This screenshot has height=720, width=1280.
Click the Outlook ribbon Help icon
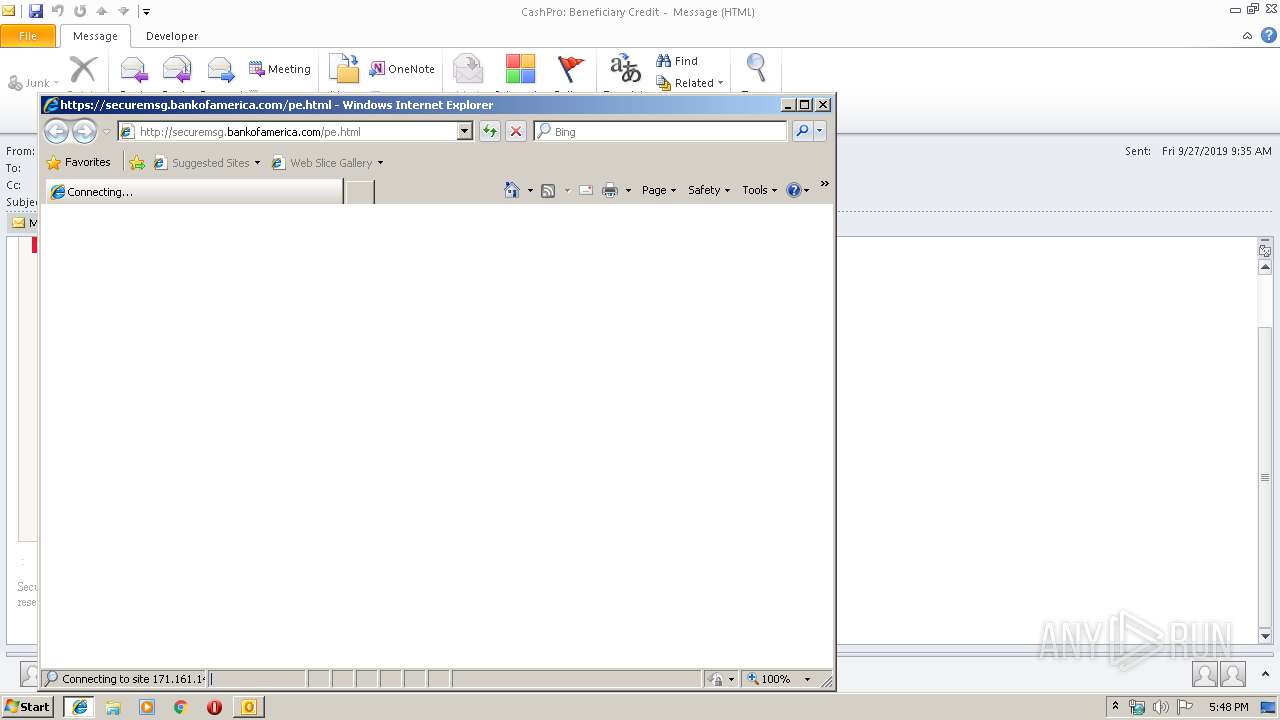[1269, 36]
